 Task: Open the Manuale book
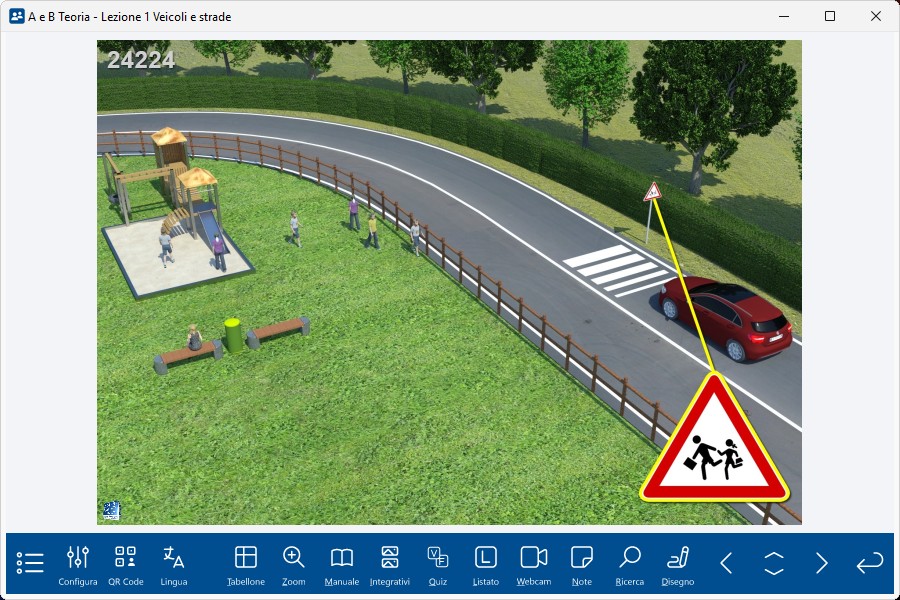point(342,564)
